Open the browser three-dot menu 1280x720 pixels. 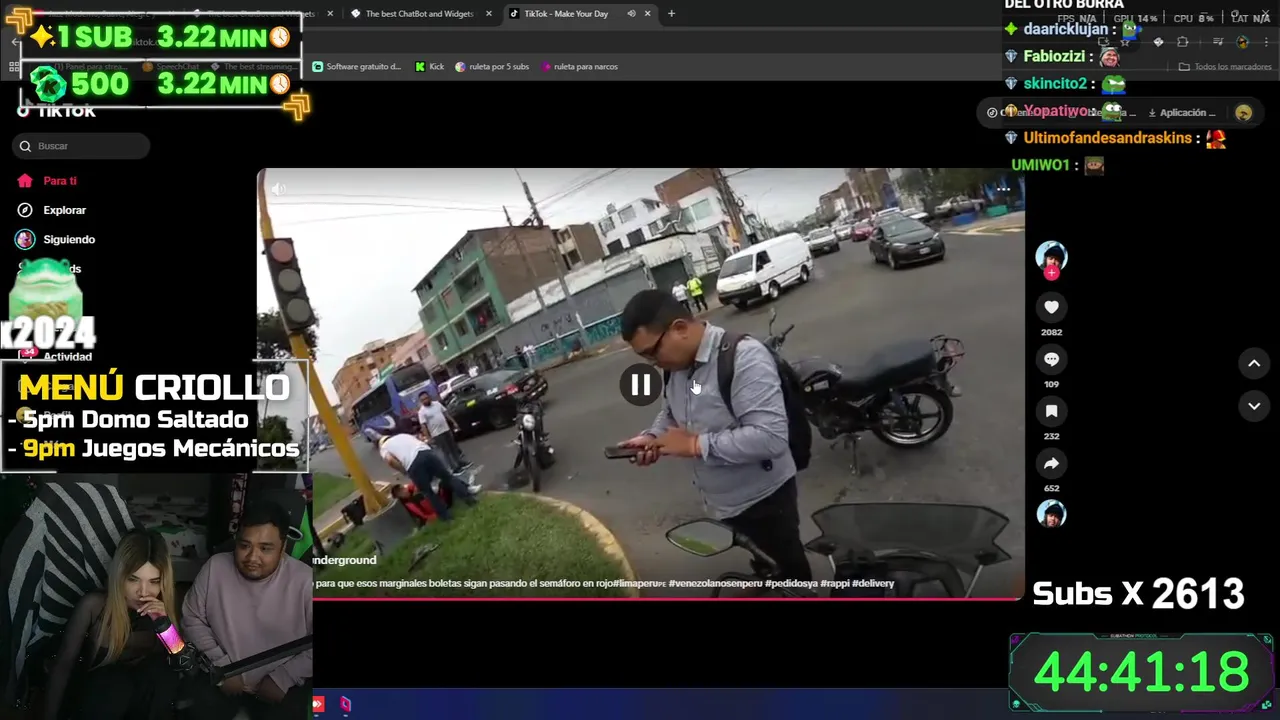(1266, 42)
